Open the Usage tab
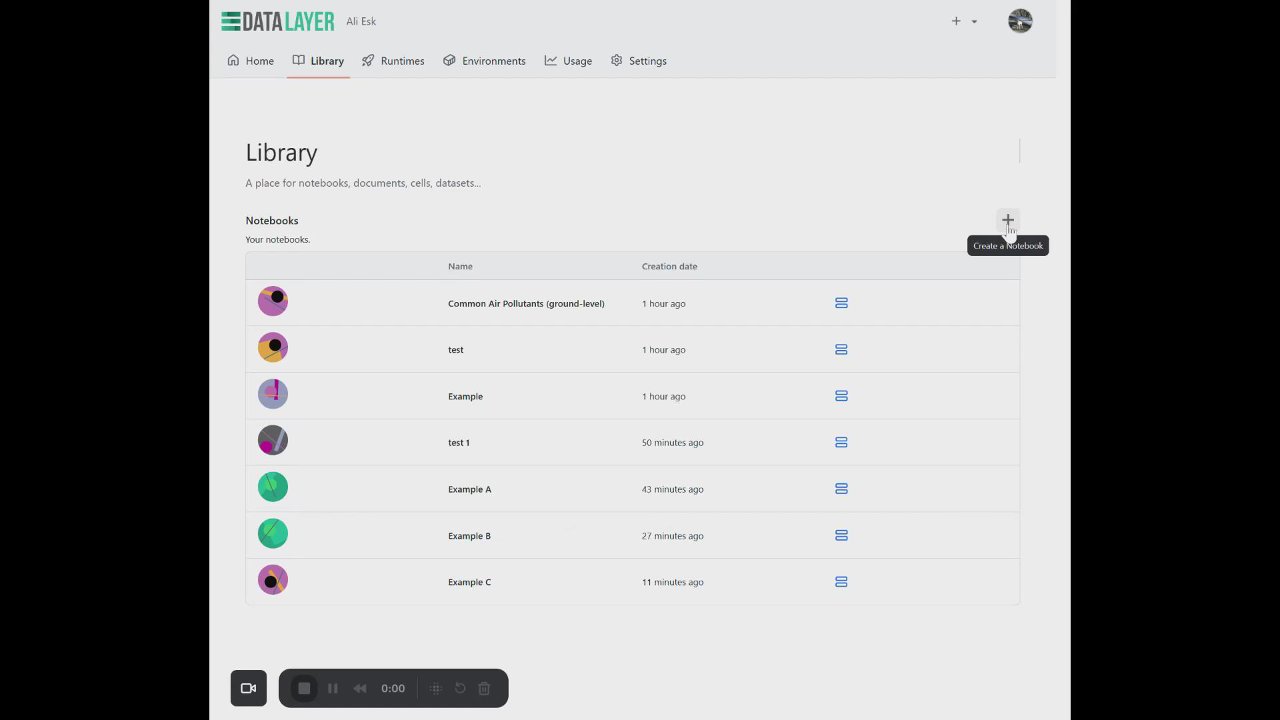Image resolution: width=1280 pixels, height=720 pixels. coord(568,61)
